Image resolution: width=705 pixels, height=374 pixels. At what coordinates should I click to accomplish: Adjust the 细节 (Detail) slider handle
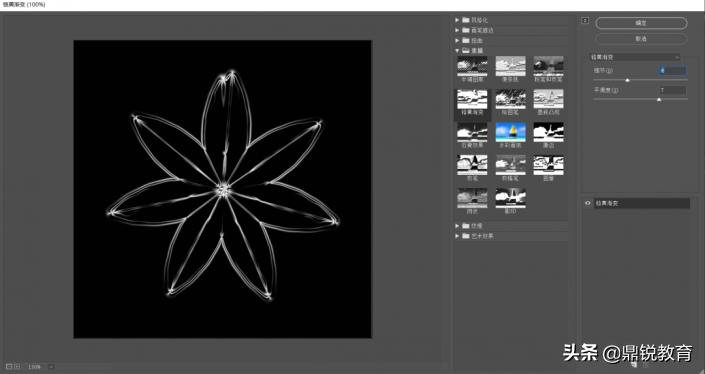pos(628,80)
